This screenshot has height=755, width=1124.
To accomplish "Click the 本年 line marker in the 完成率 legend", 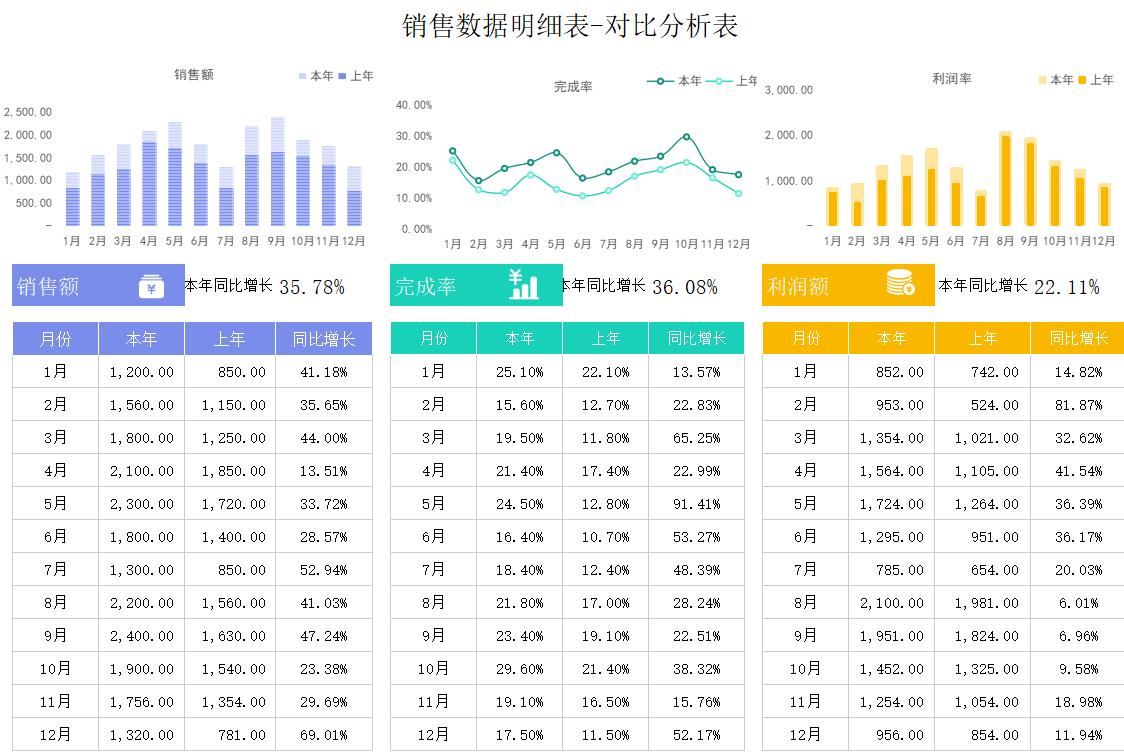I will click(x=660, y=80).
